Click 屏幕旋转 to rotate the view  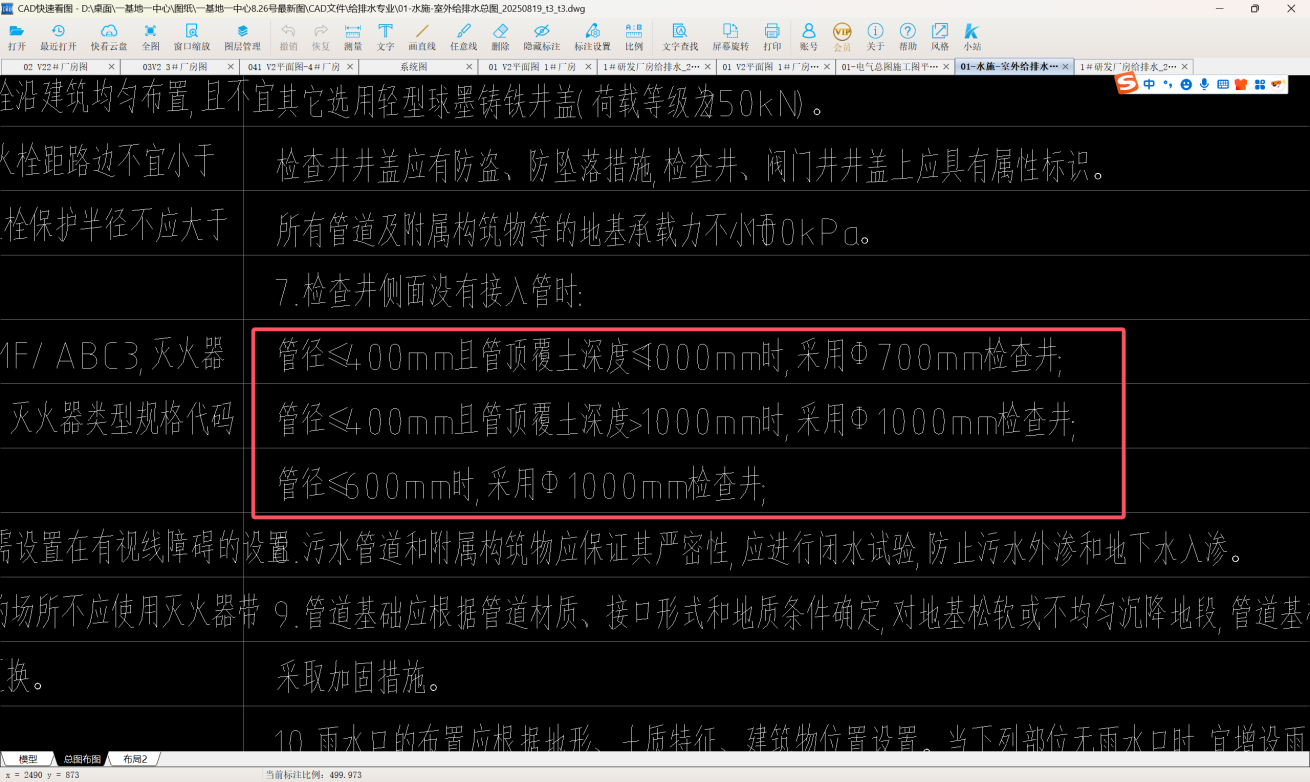[730, 37]
